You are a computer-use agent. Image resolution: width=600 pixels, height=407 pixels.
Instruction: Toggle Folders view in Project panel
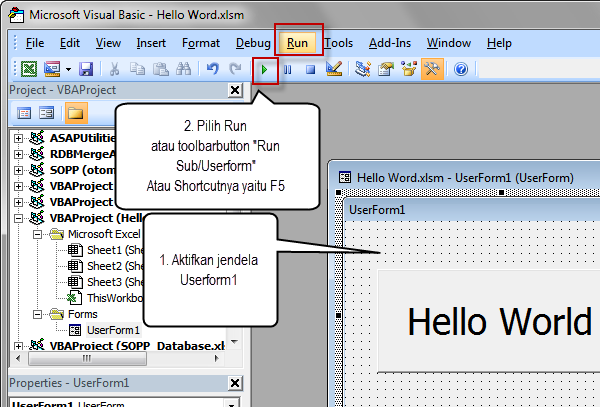73,113
